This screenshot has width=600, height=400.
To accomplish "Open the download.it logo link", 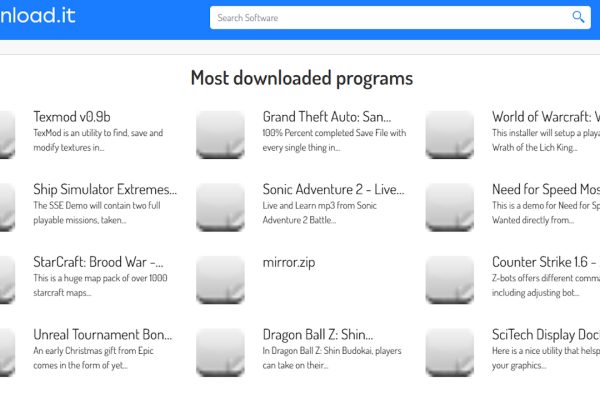I will (x=38, y=16).
